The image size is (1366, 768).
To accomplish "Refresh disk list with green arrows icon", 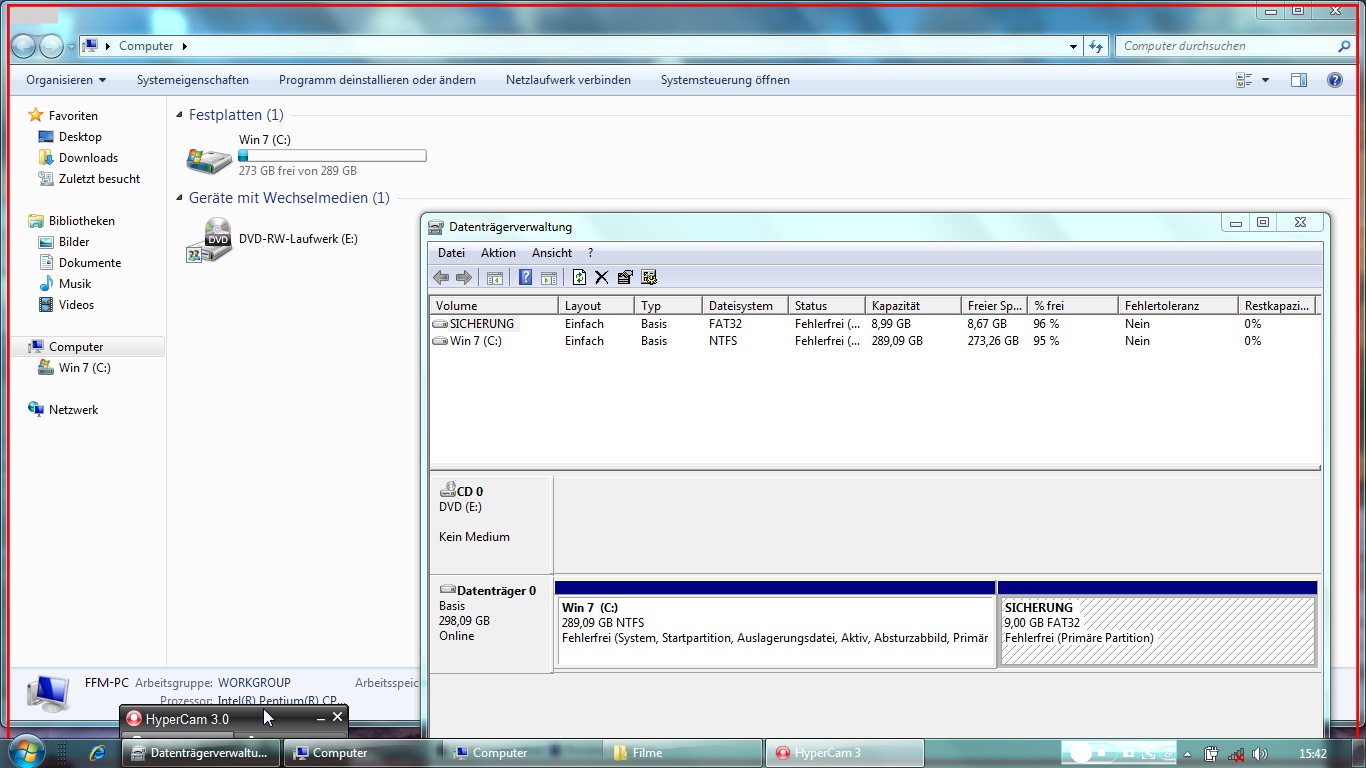I will 579,277.
